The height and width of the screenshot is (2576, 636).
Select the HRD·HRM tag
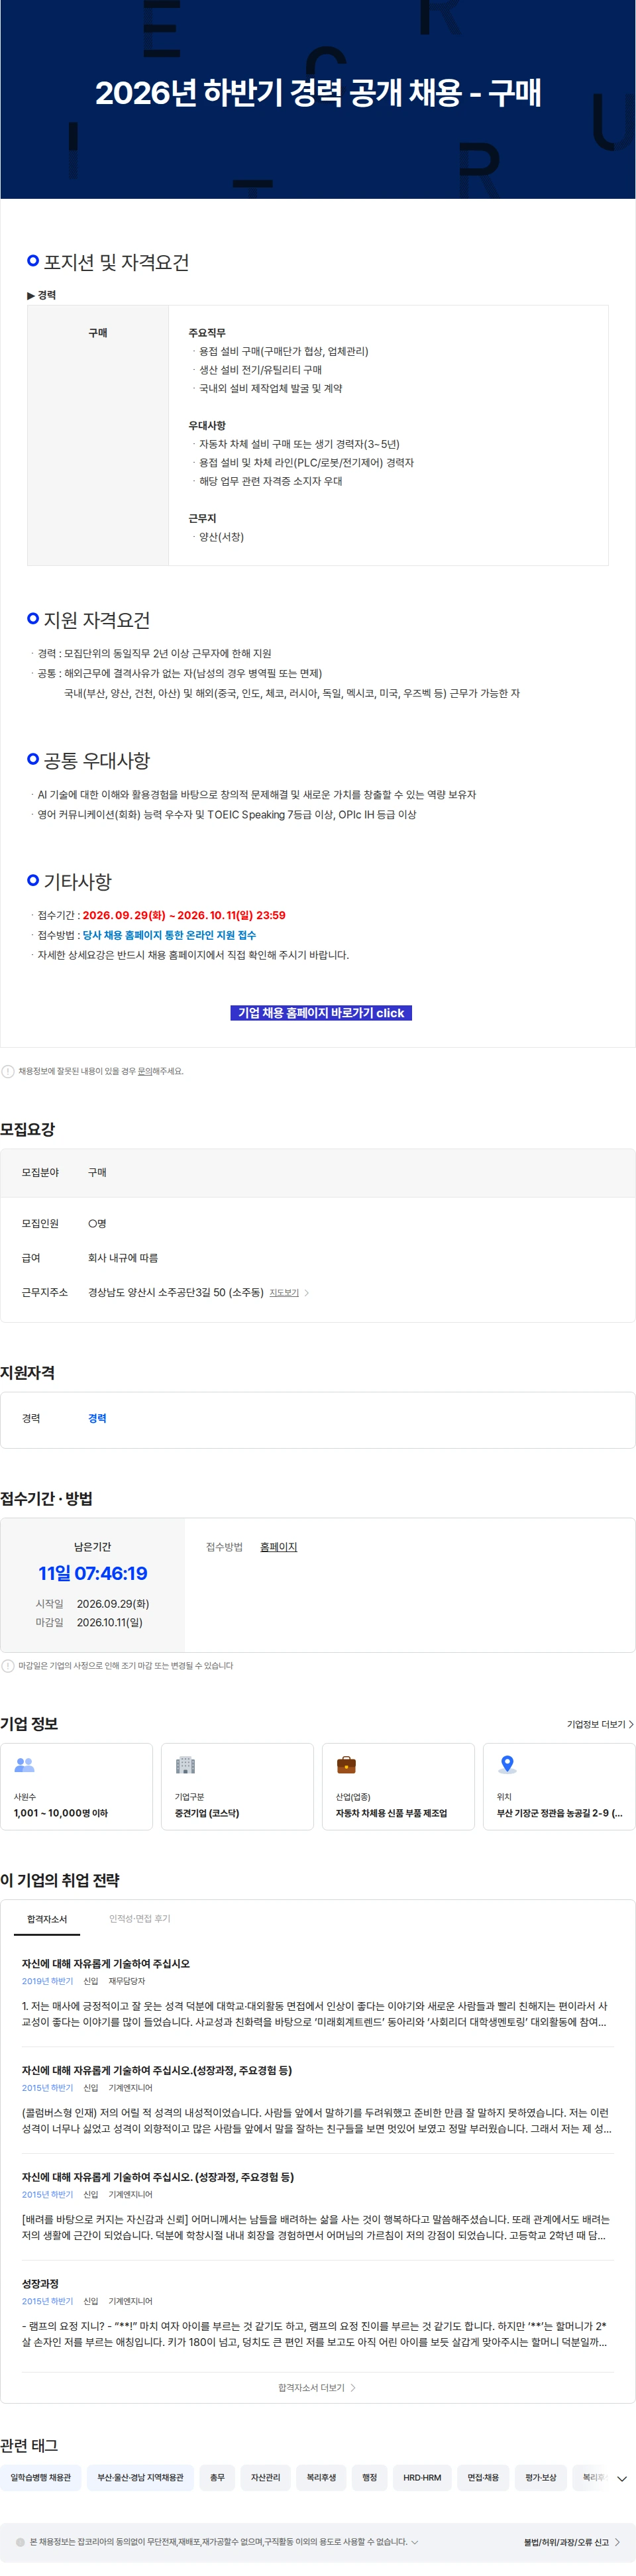click(x=422, y=2478)
